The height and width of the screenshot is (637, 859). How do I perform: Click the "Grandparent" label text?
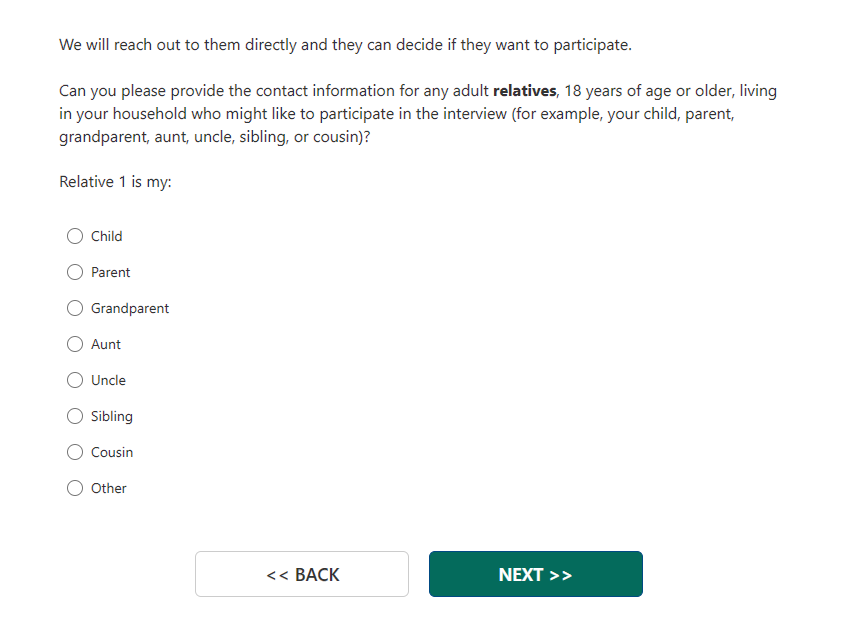pos(130,308)
